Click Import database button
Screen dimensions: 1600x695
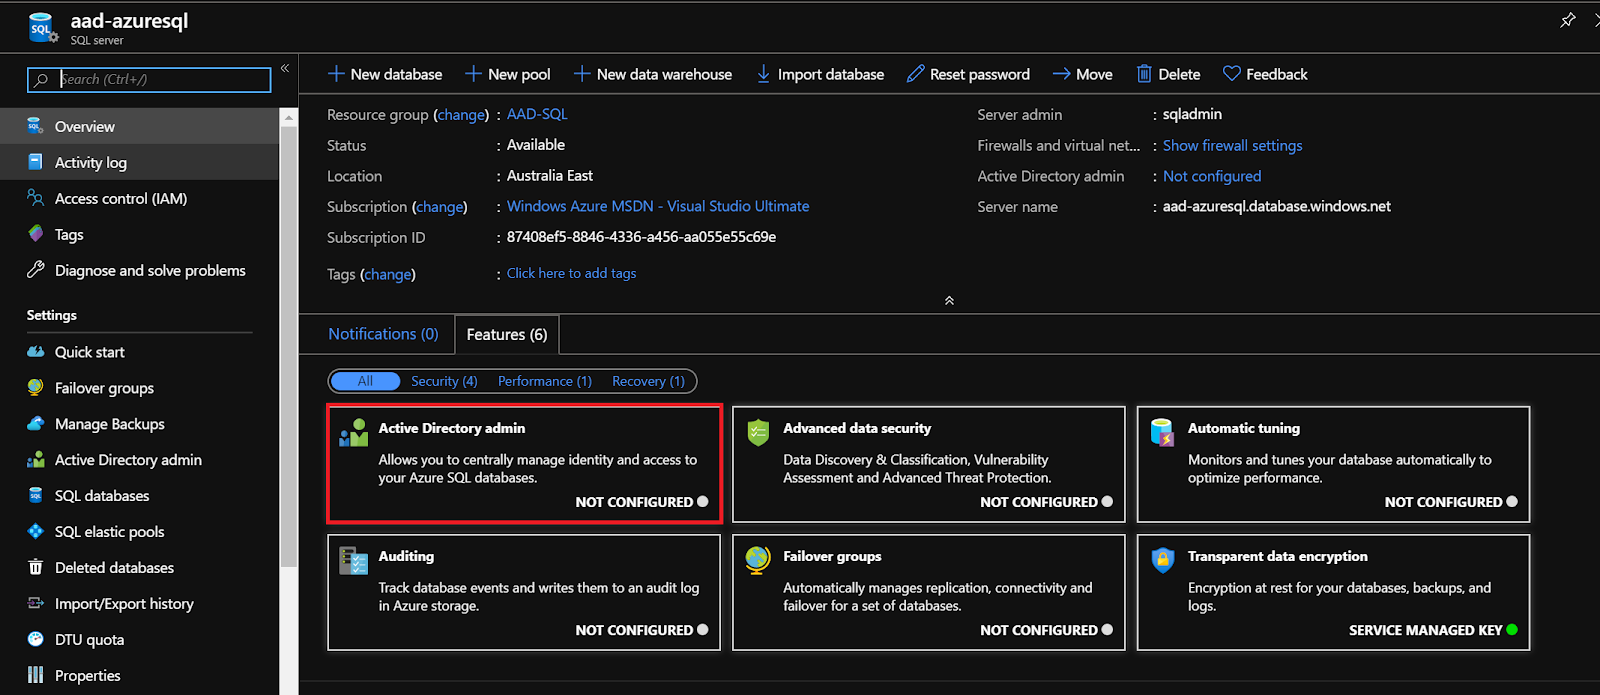[820, 74]
